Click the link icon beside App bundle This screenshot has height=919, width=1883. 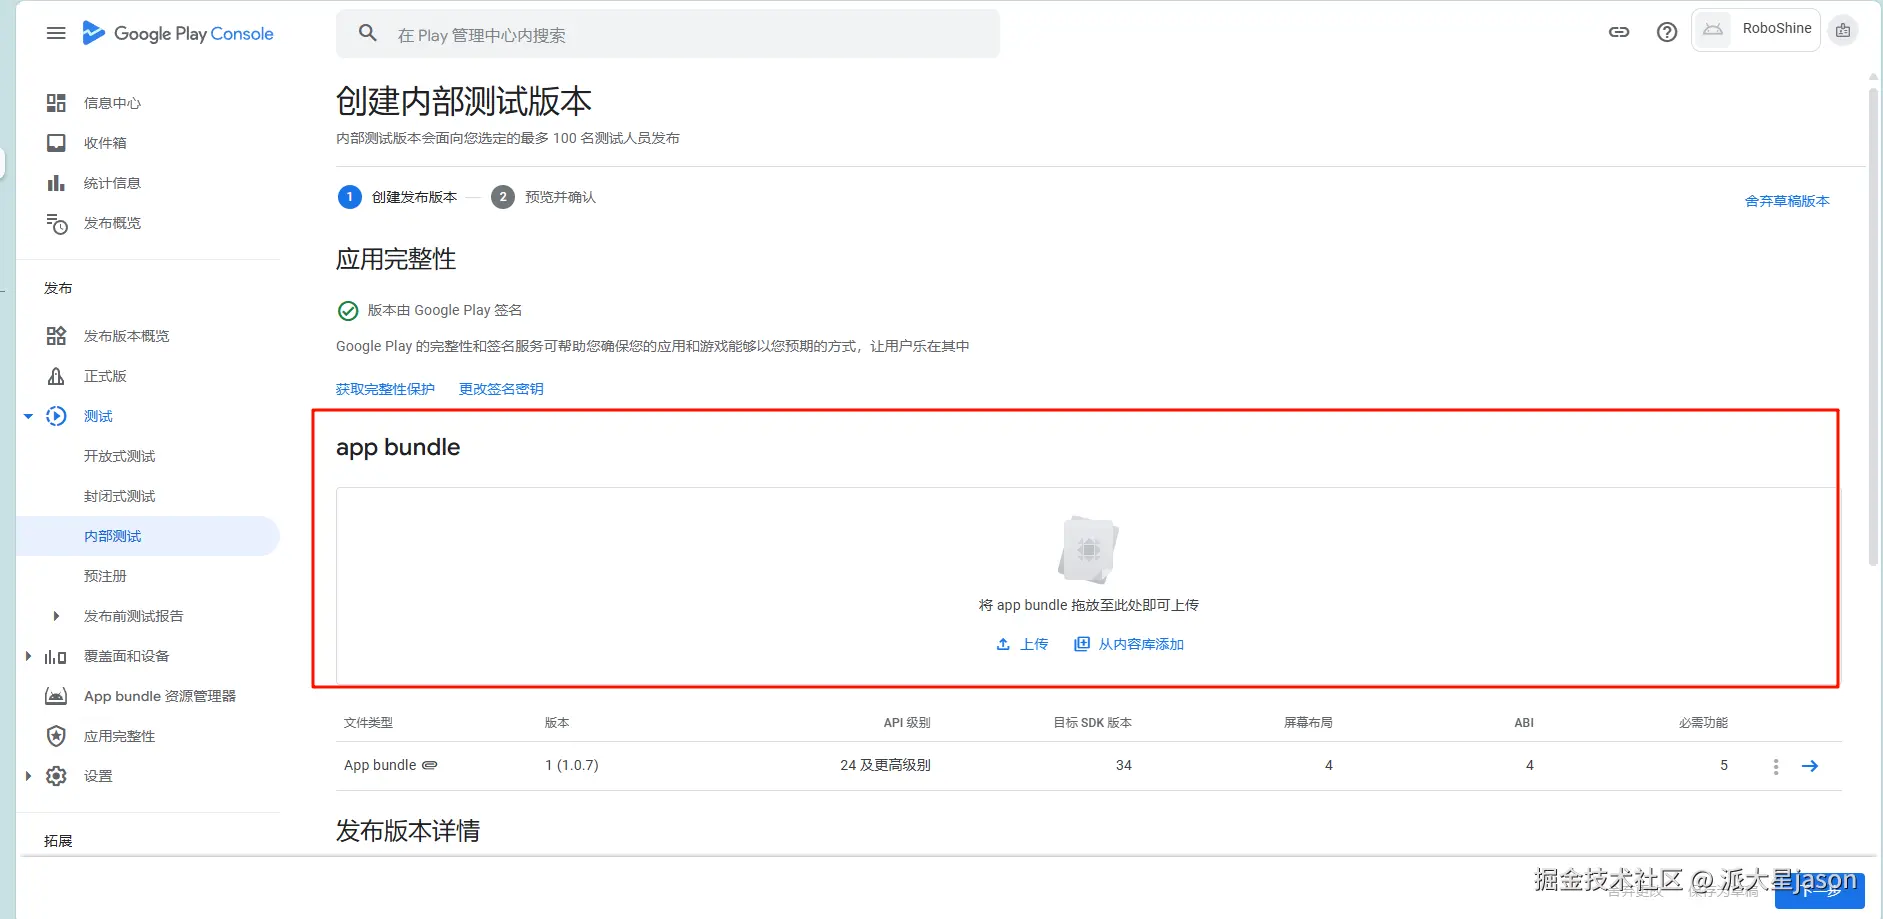click(x=430, y=765)
